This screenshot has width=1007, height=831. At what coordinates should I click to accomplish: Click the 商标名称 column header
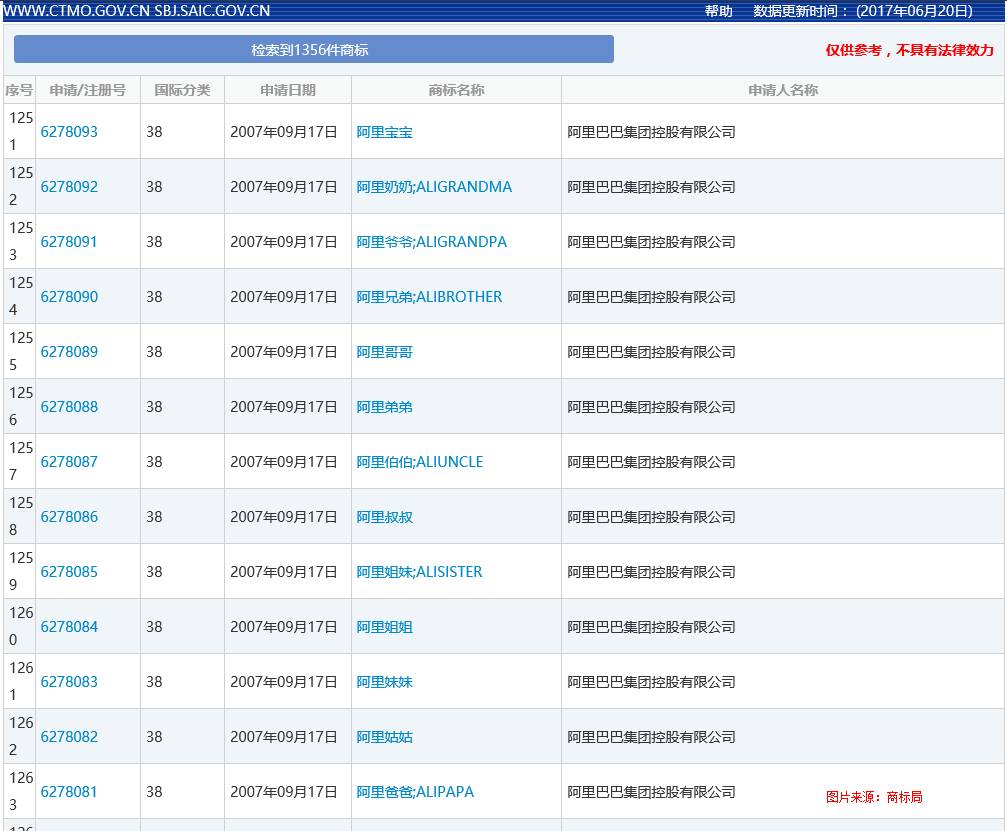coord(456,90)
